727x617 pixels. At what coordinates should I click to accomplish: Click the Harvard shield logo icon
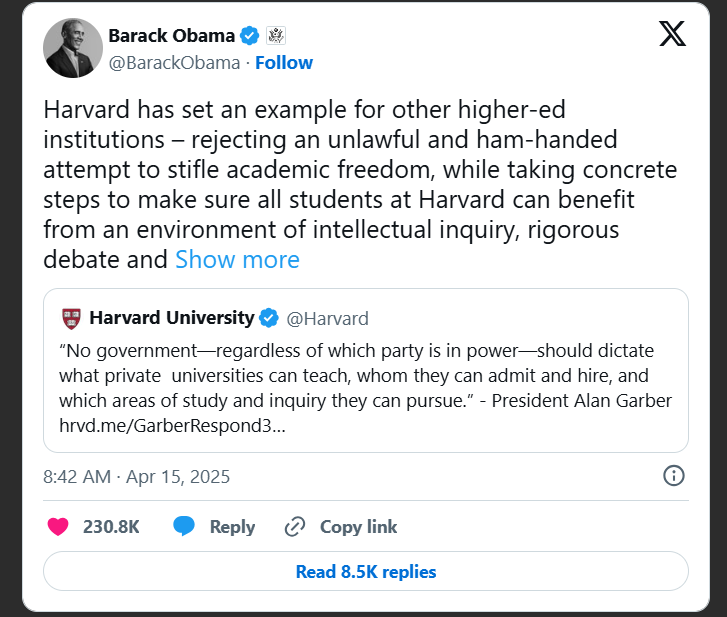tap(70, 319)
